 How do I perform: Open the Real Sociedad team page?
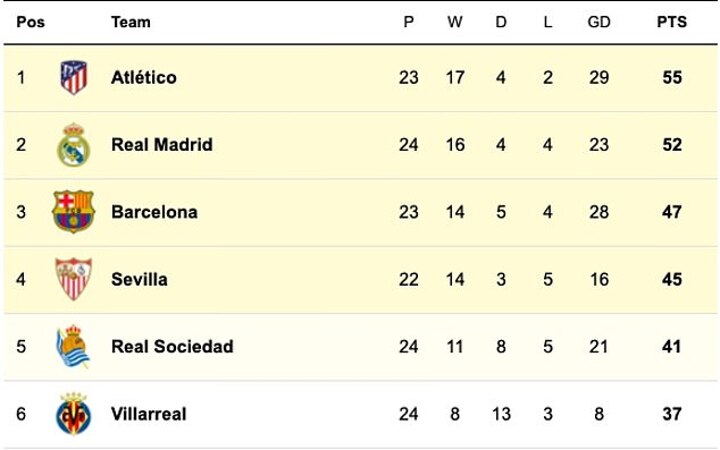click(x=172, y=347)
